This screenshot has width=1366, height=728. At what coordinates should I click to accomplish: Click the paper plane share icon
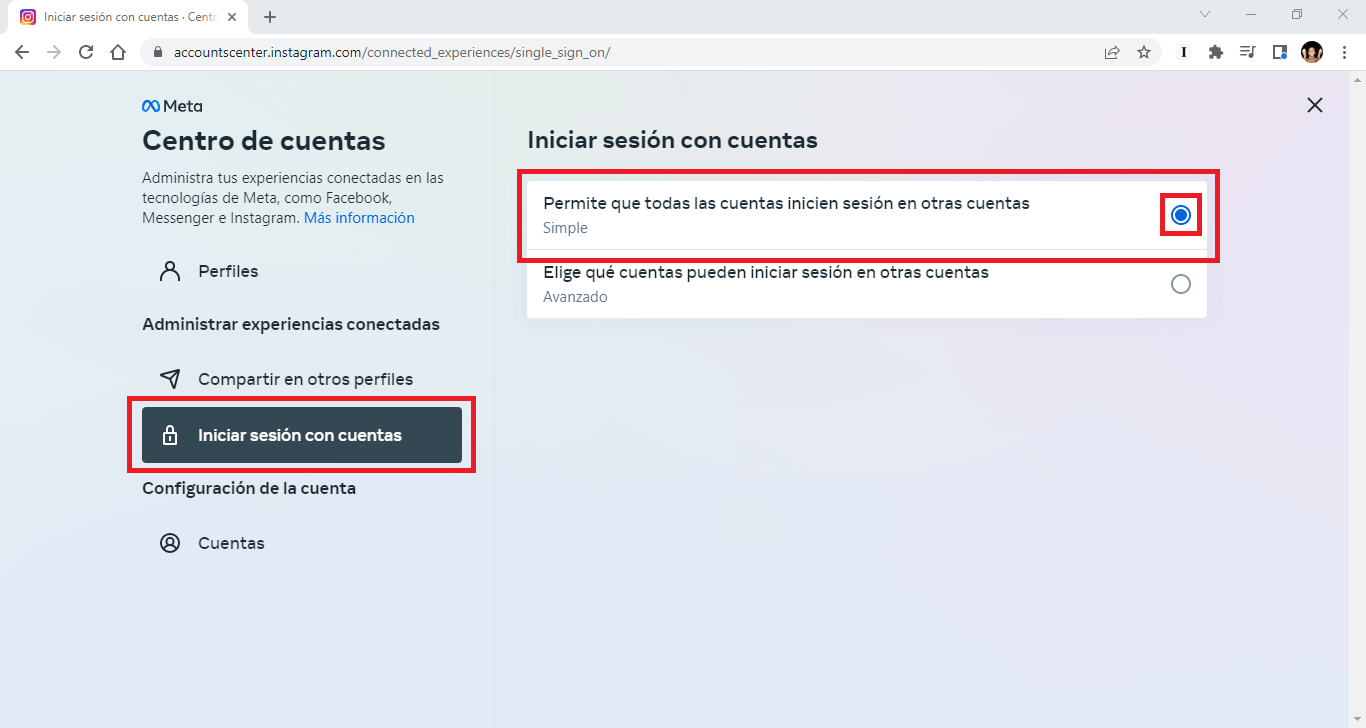(x=170, y=379)
